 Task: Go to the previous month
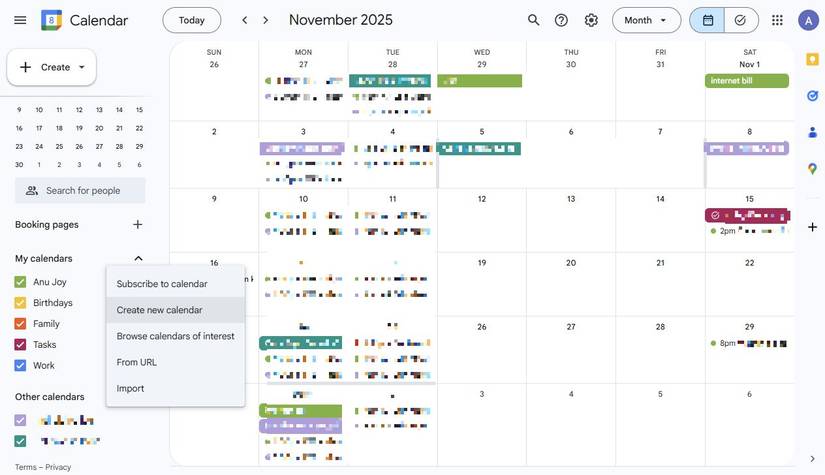tap(245, 20)
